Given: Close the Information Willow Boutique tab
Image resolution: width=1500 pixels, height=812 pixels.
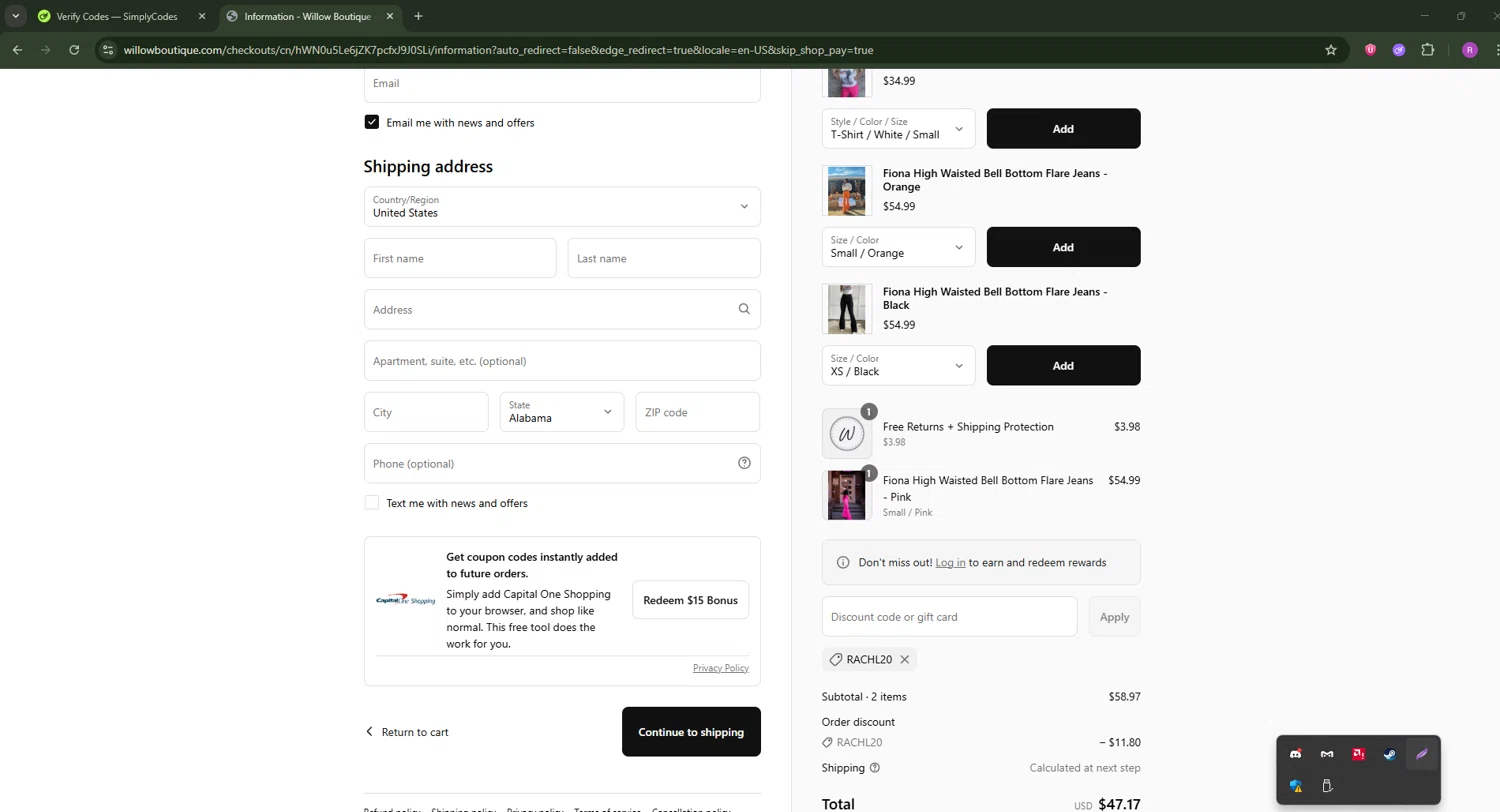Looking at the screenshot, I should pos(390,16).
